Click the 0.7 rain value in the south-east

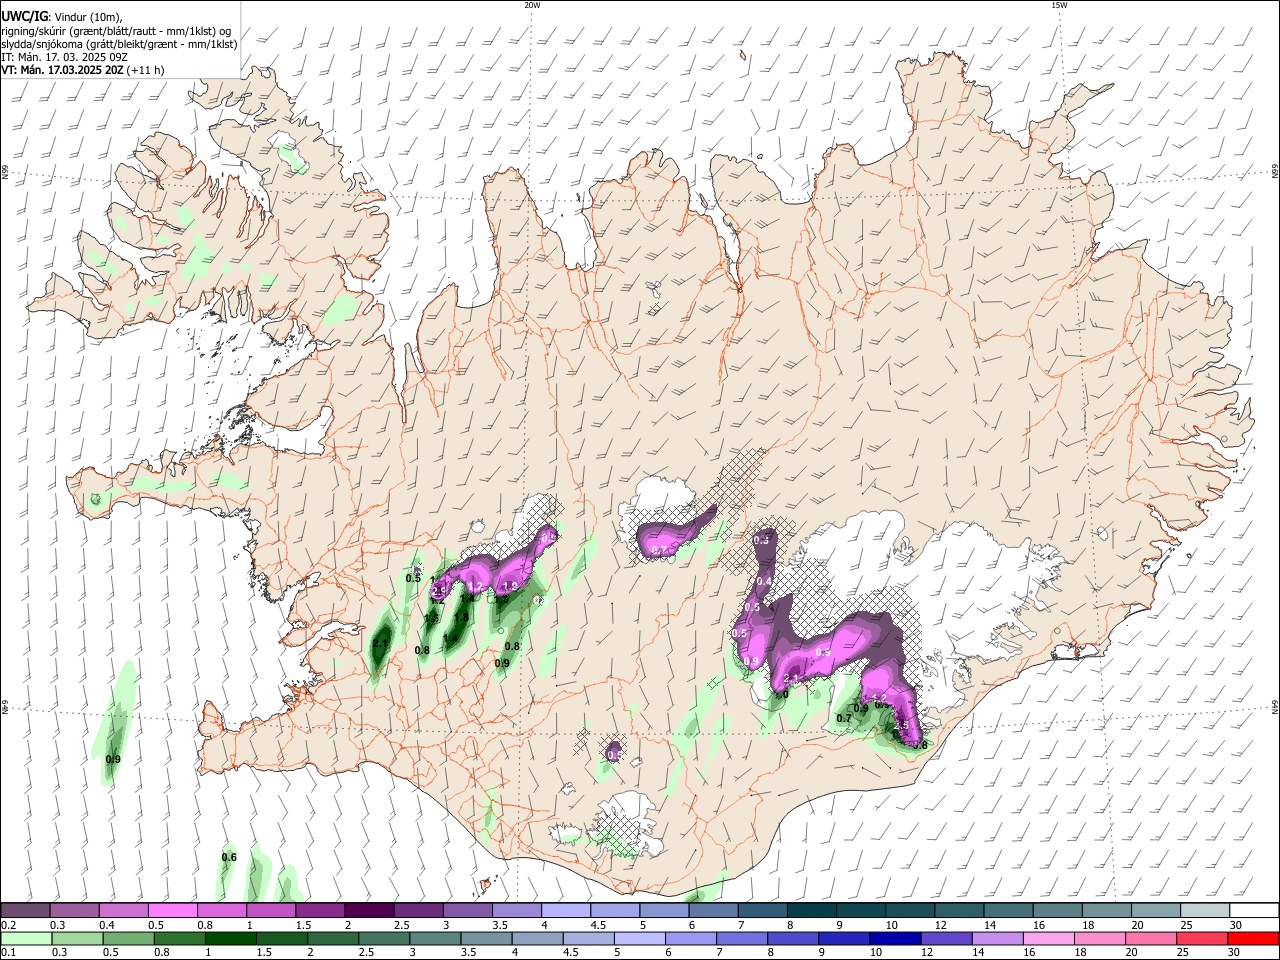[843, 718]
